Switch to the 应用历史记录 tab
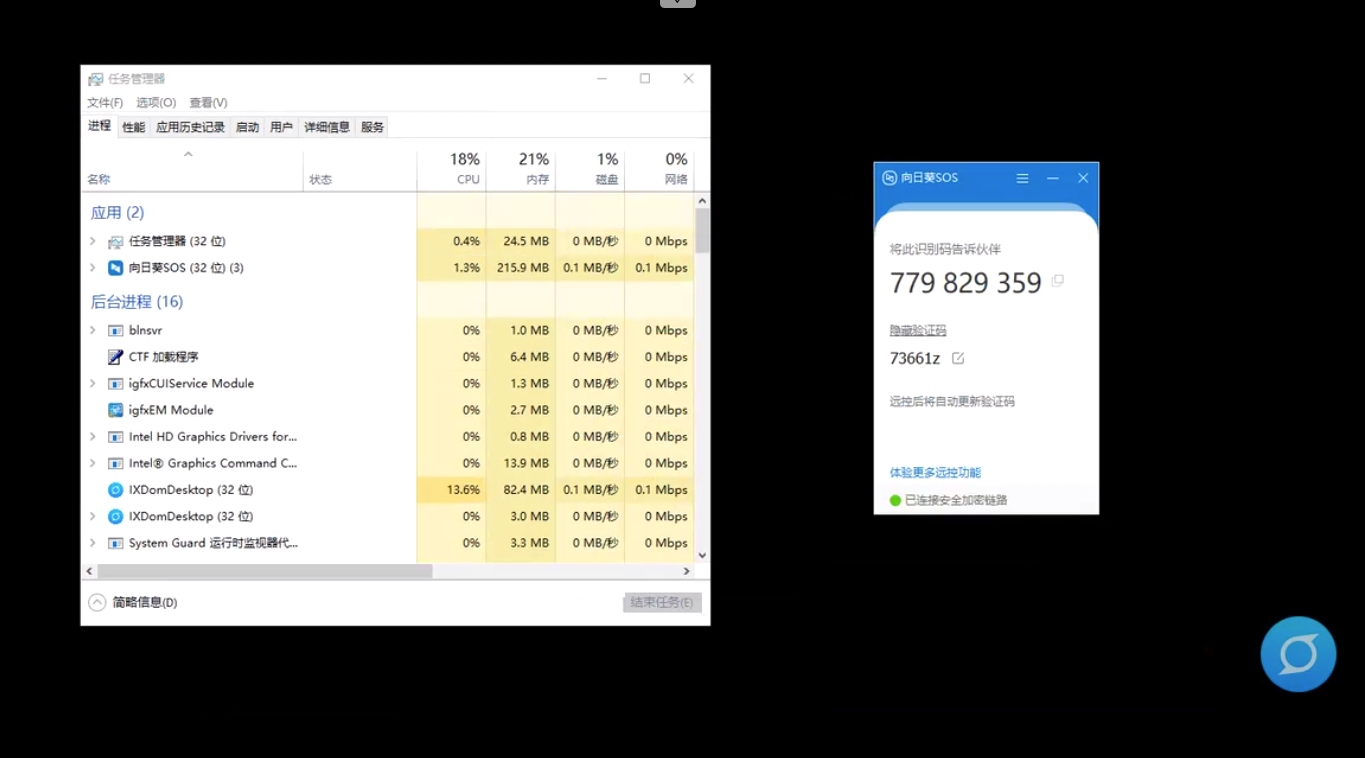 pyautogui.click(x=191, y=127)
